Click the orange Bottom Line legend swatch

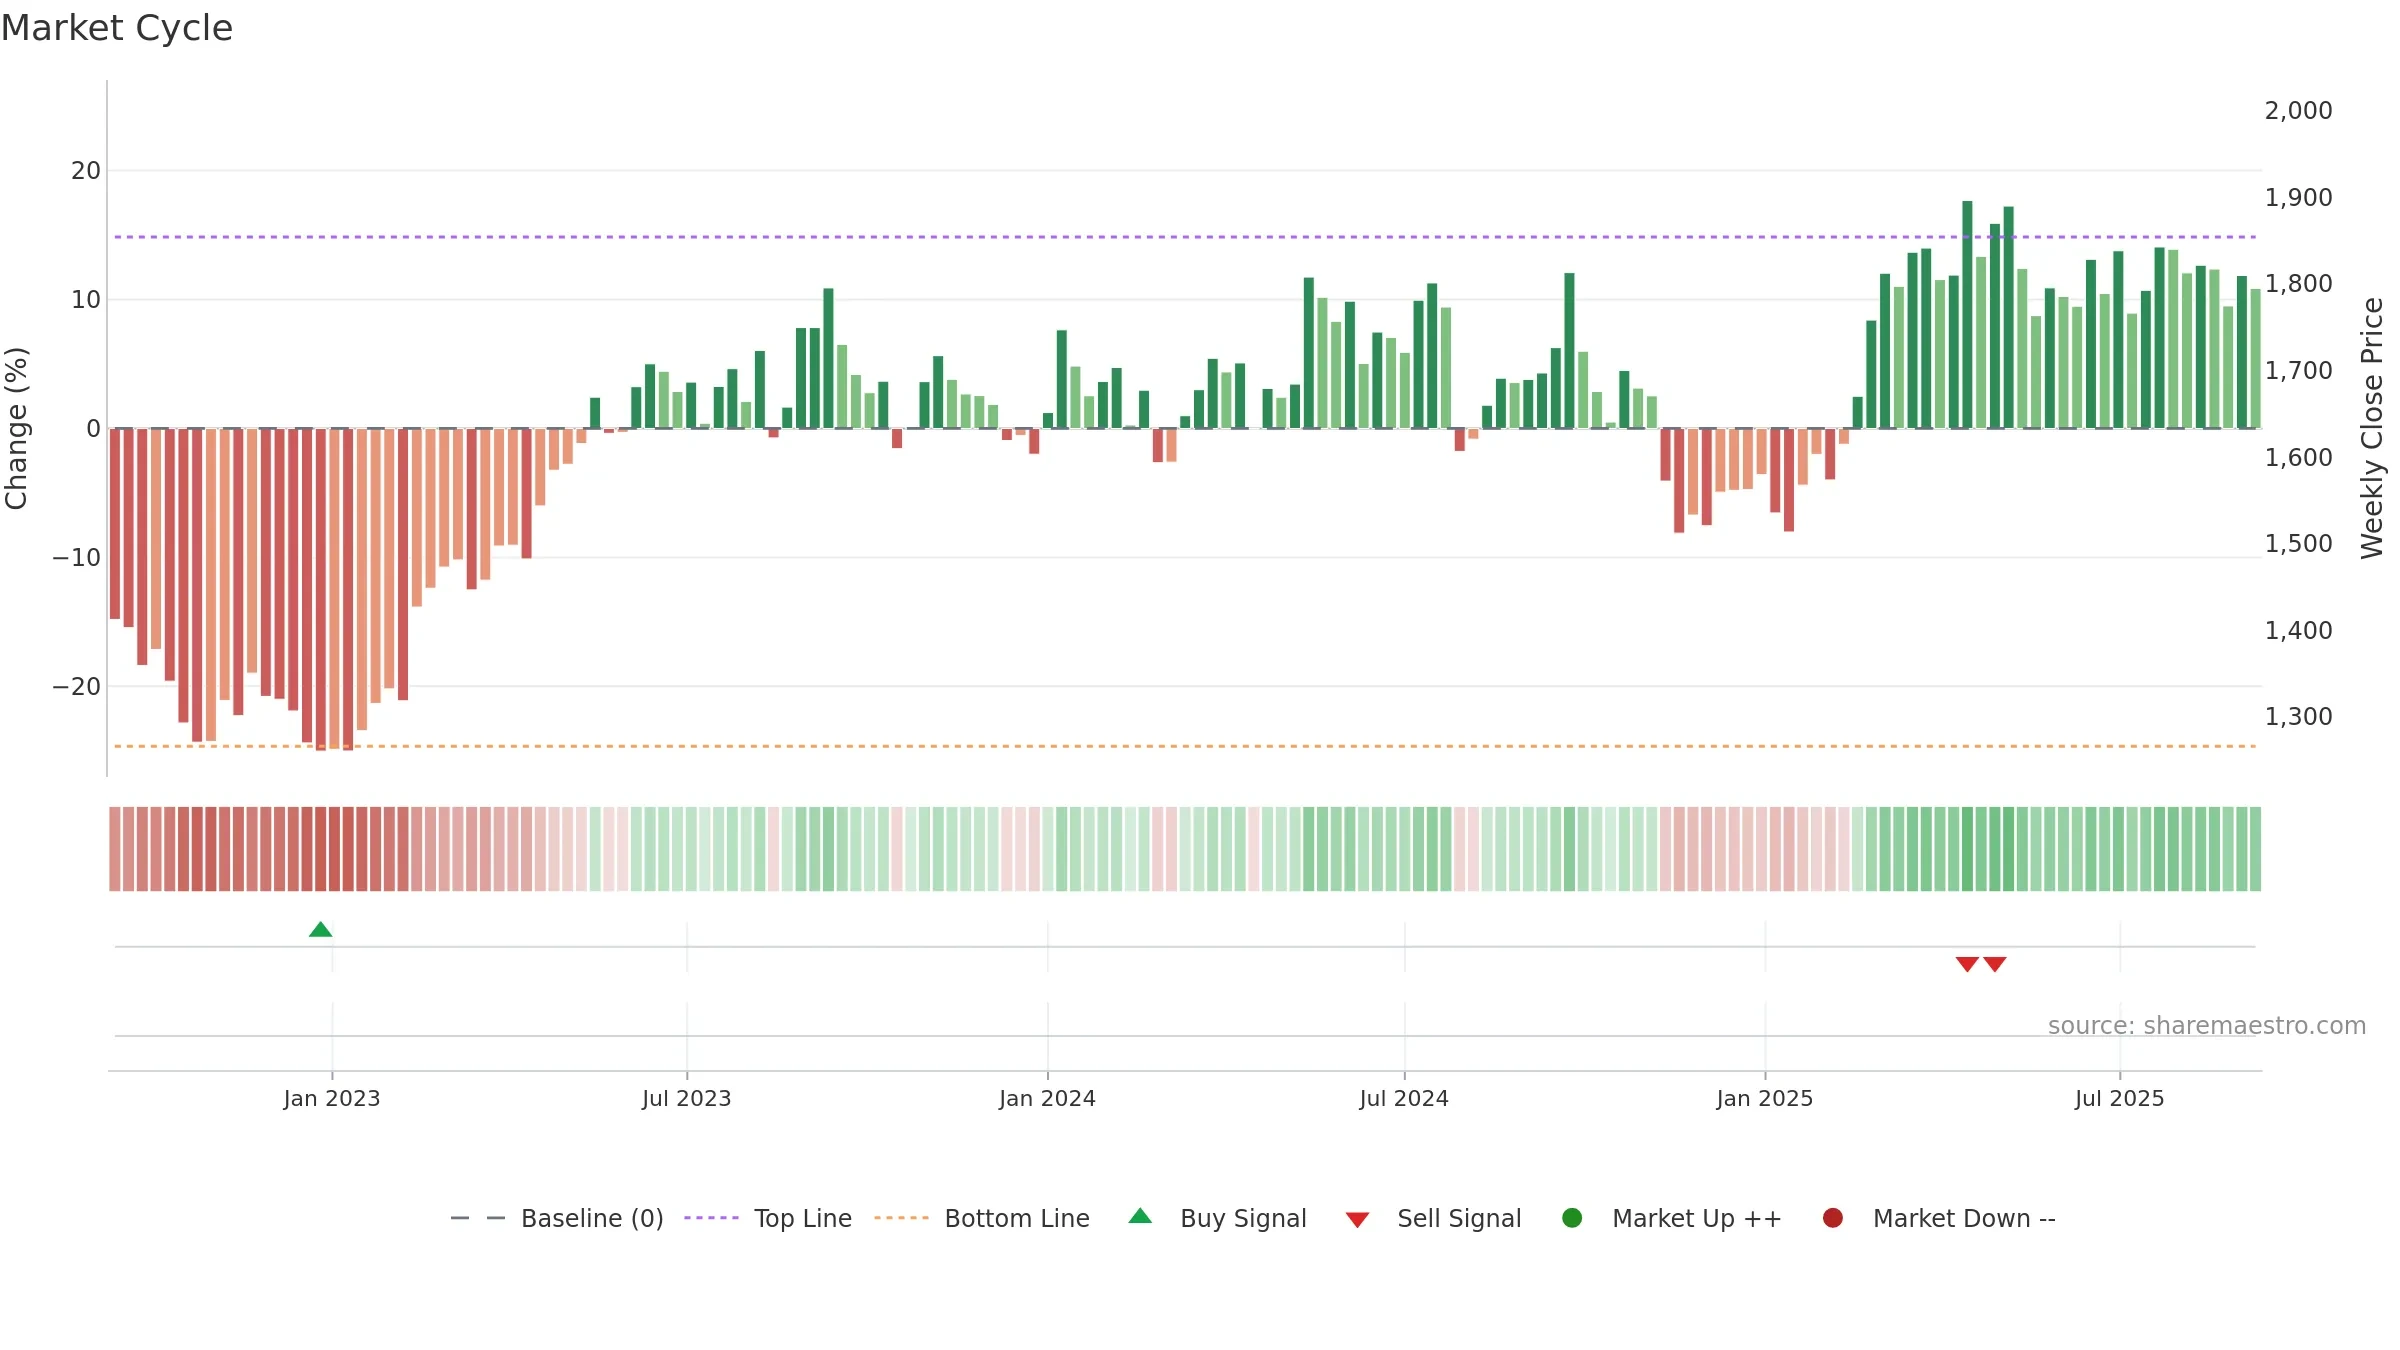click(901, 1218)
